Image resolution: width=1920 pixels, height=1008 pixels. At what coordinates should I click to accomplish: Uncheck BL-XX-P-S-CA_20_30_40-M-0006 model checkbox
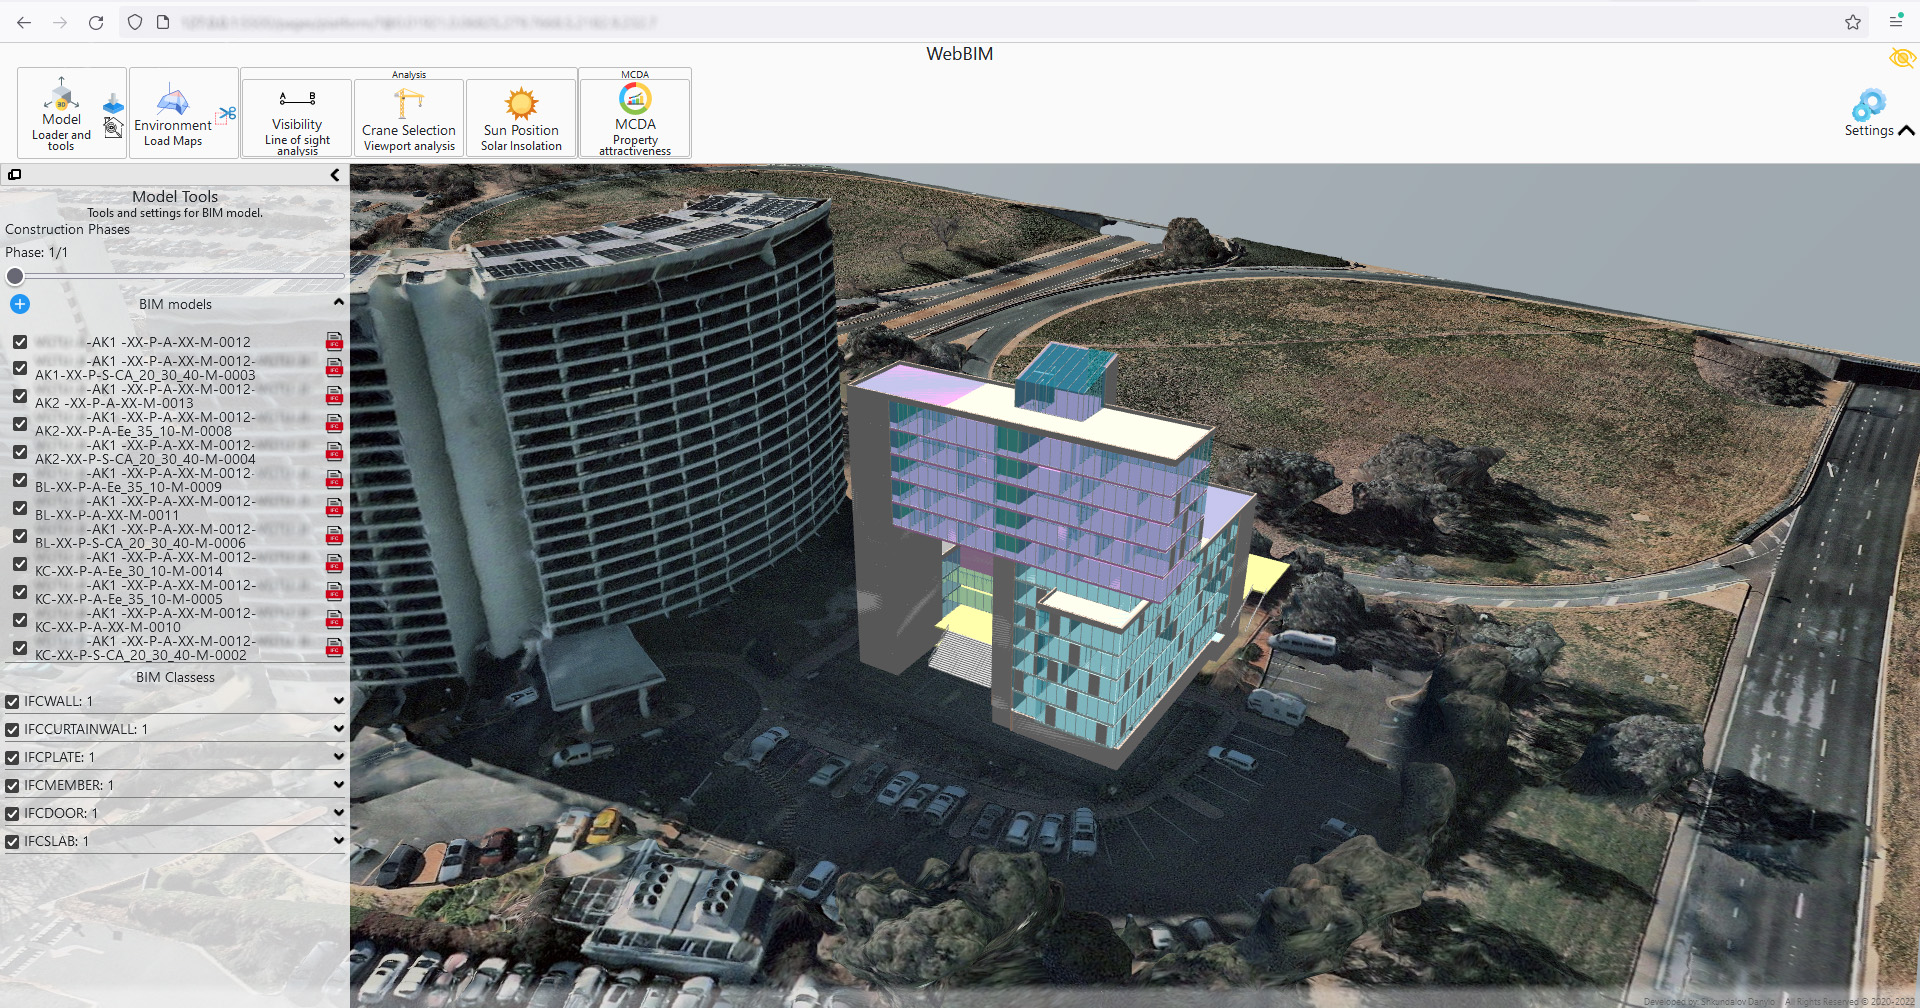pyautogui.click(x=20, y=536)
